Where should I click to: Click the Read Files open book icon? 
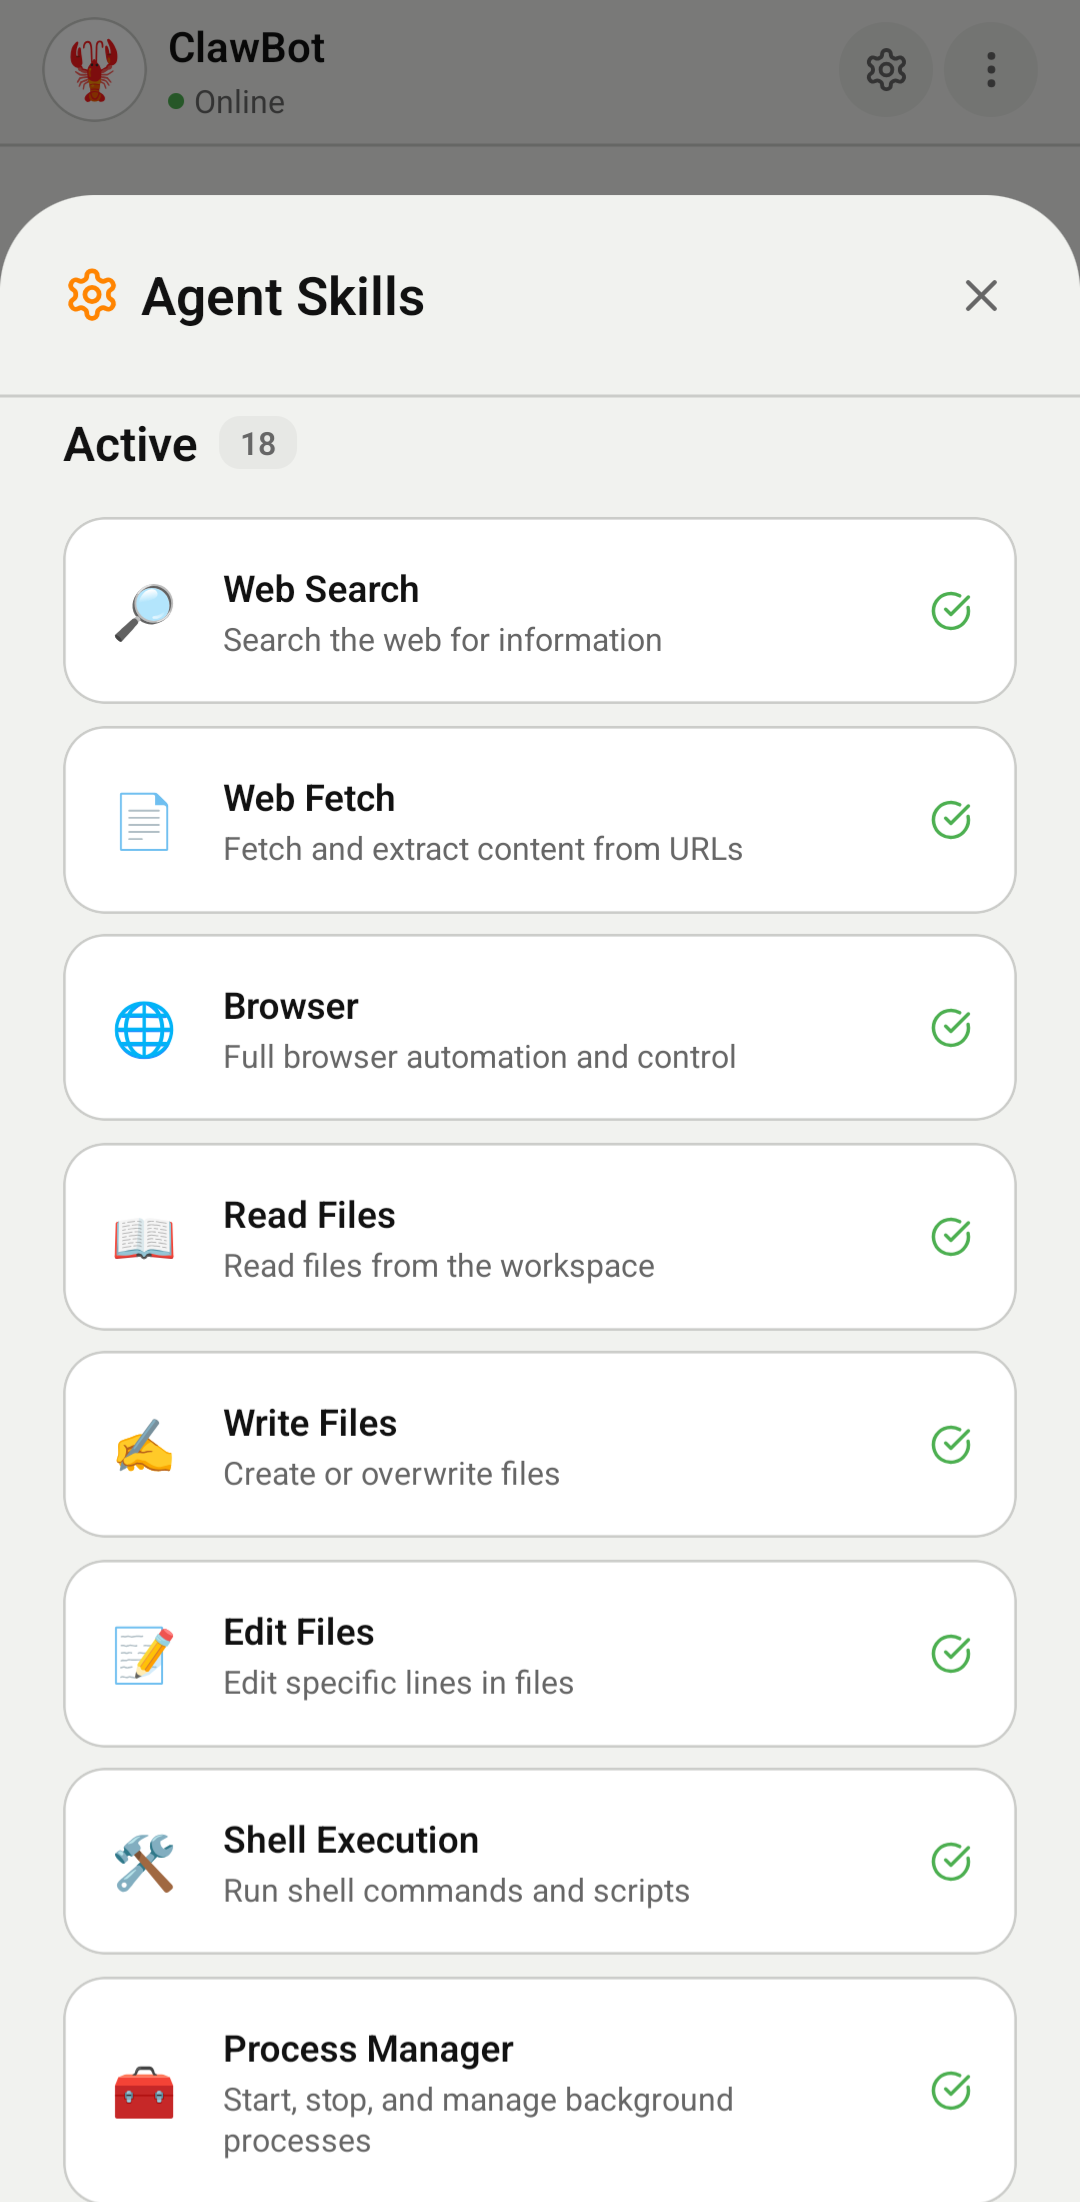click(x=143, y=1237)
